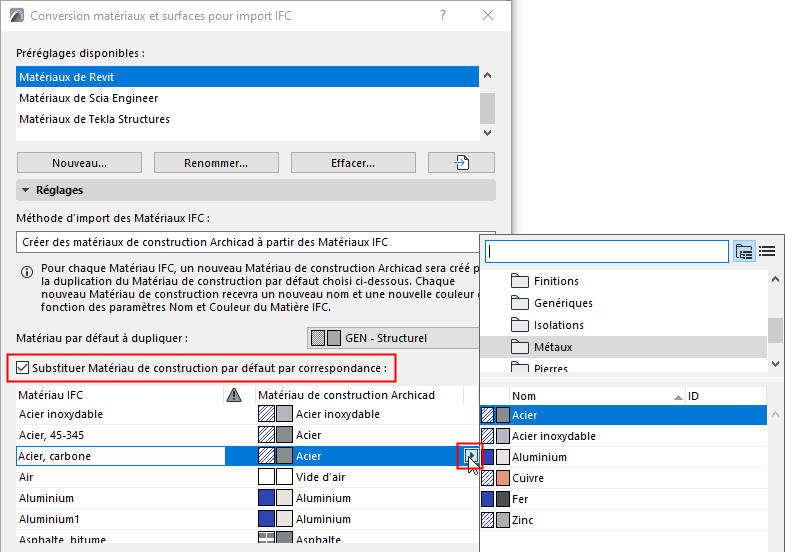Click the Effacer... button
Screen dimensions: 785x552
pyautogui.click(x=353, y=163)
